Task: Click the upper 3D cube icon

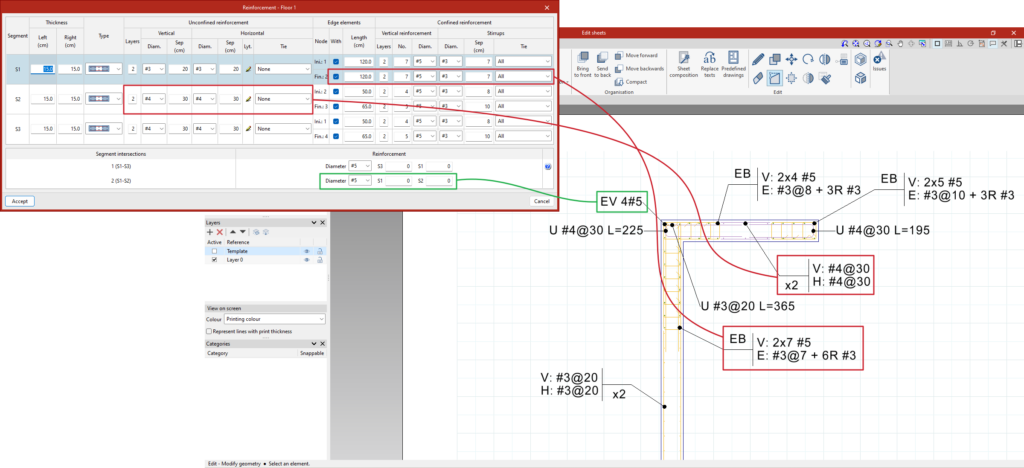Action: [x=861, y=59]
